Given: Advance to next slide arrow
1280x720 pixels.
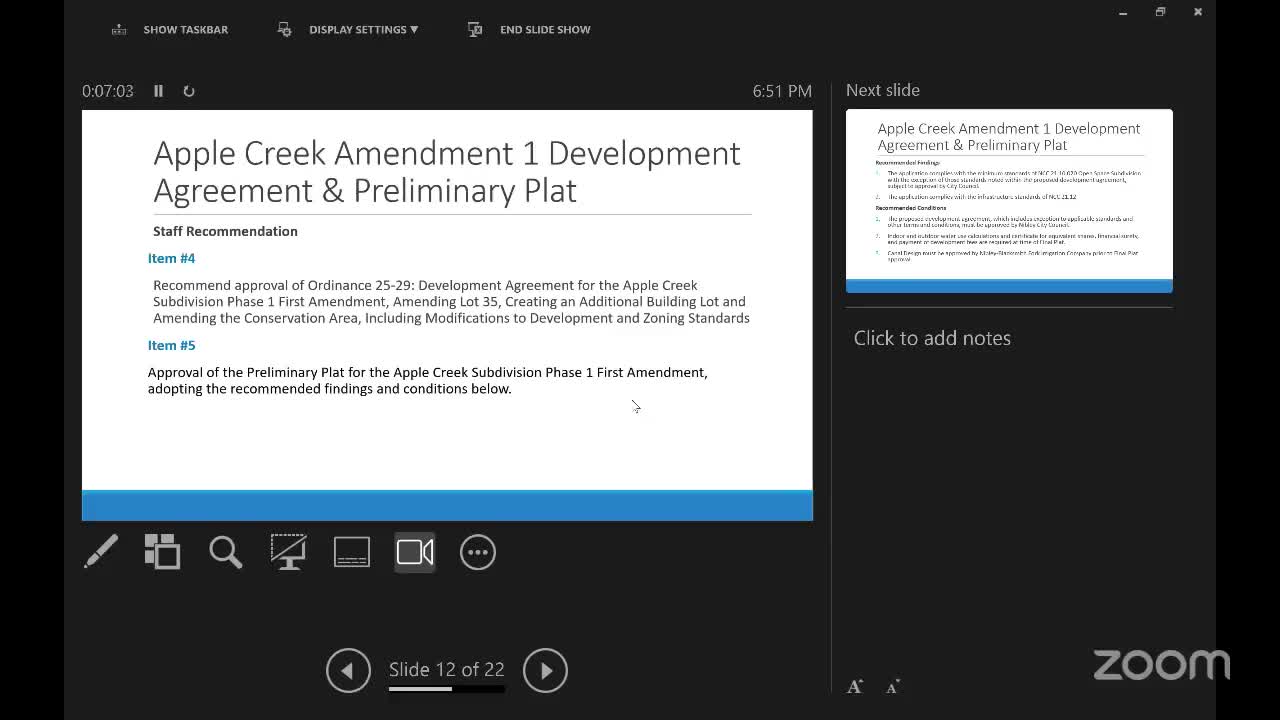Looking at the screenshot, I should tap(545, 671).
